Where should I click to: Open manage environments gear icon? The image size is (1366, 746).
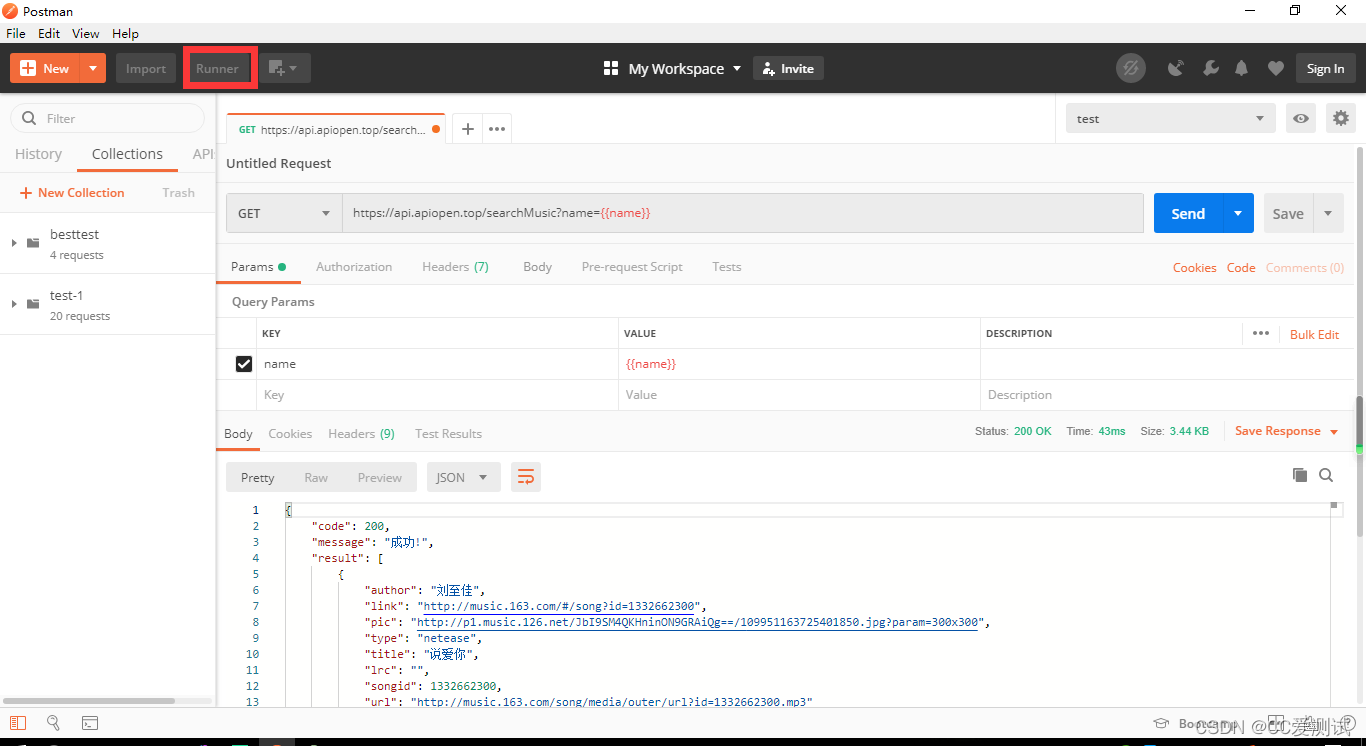(x=1341, y=118)
